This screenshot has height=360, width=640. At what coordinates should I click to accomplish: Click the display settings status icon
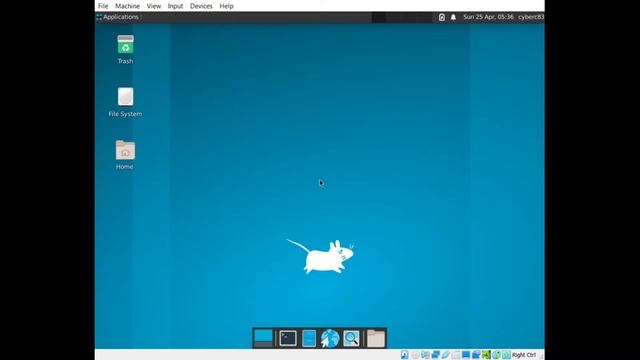466,355
